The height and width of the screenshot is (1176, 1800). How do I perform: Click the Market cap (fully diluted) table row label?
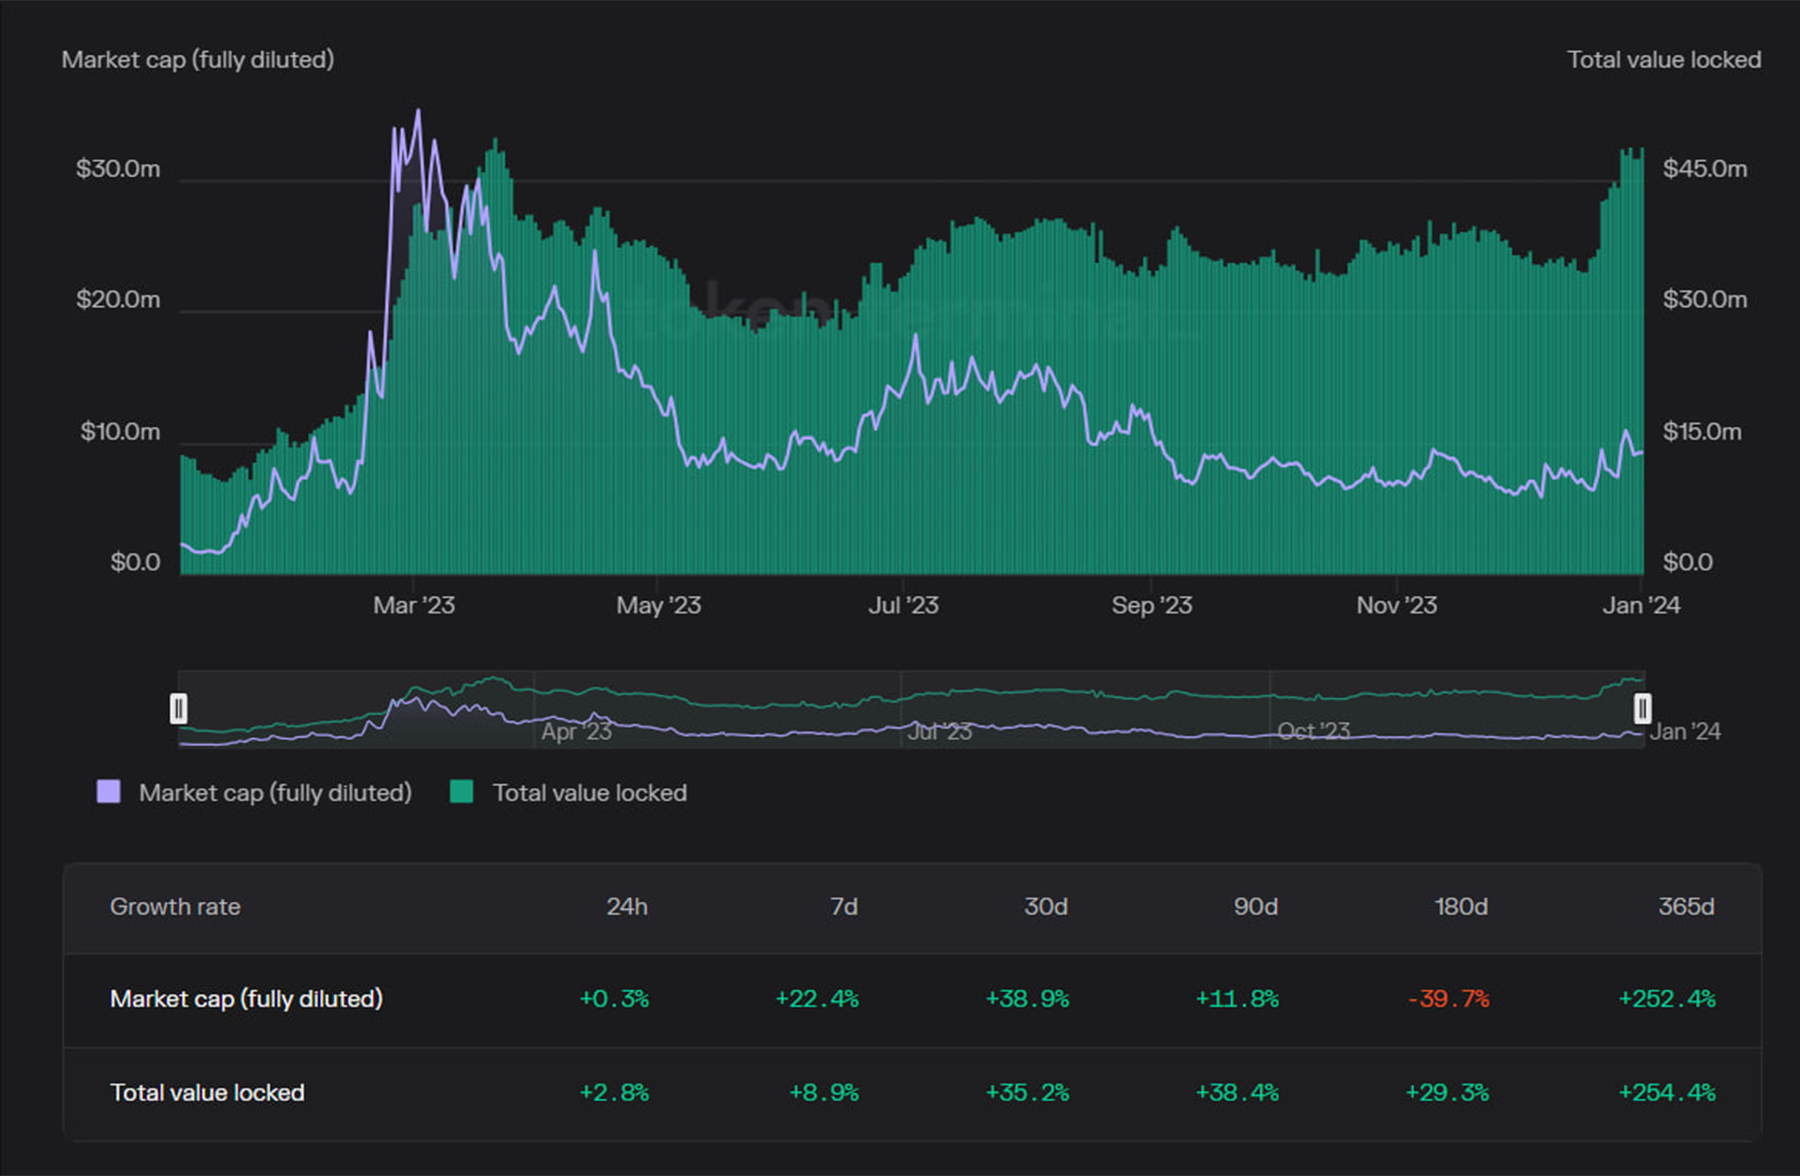(x=246, y=999)
